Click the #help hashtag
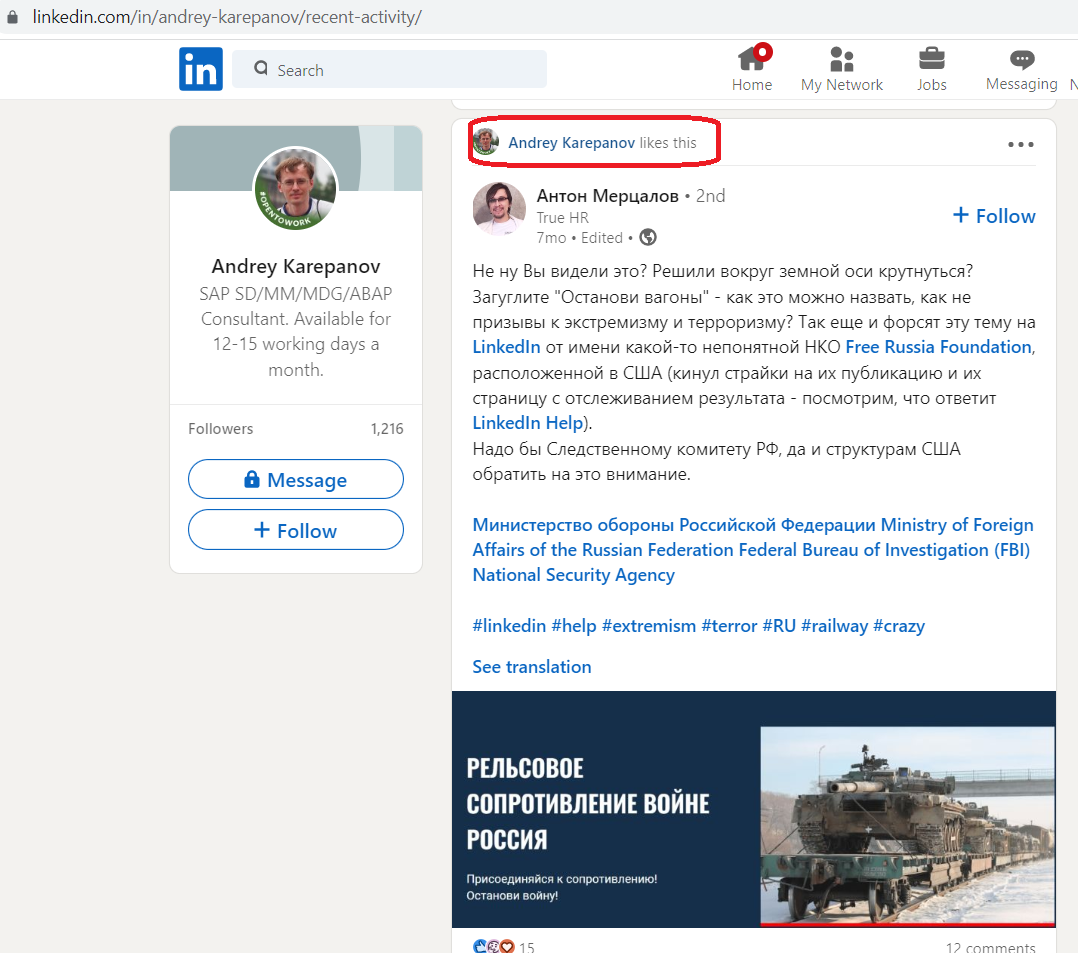The height and width of the screenshot is (953, 1078). (573, 626)
